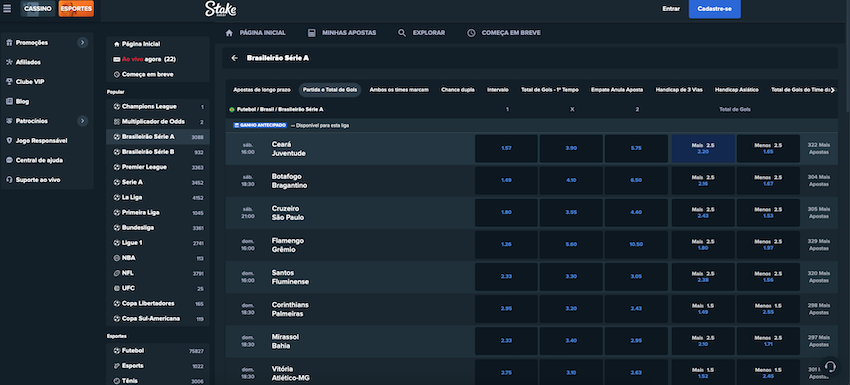Click the Multiplicador de Odds icon
Viewport: 850px width, 385px height.
click(117, 121)
